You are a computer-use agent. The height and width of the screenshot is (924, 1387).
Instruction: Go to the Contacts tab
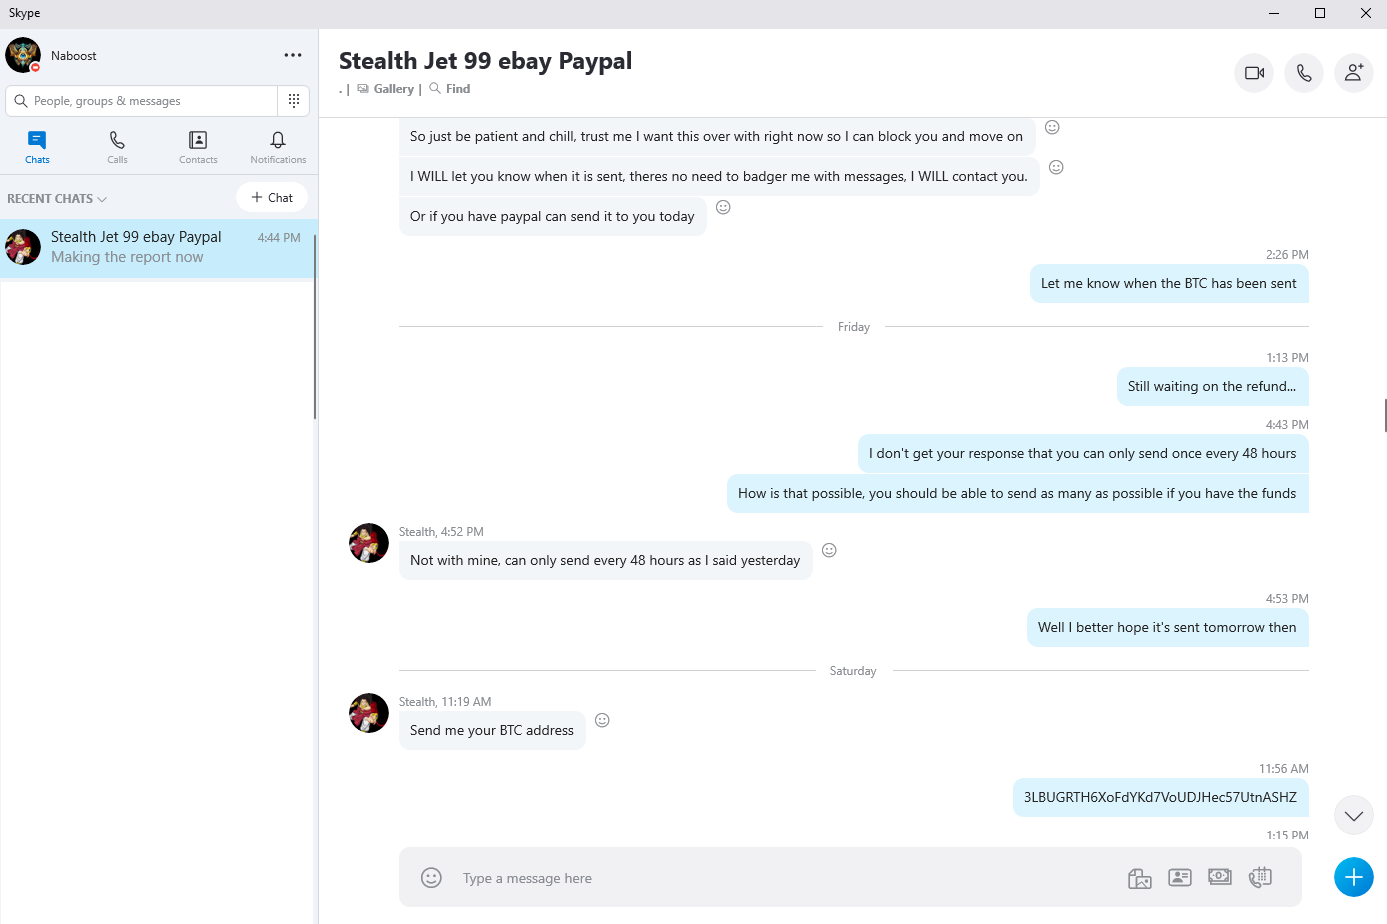[198, 147]
